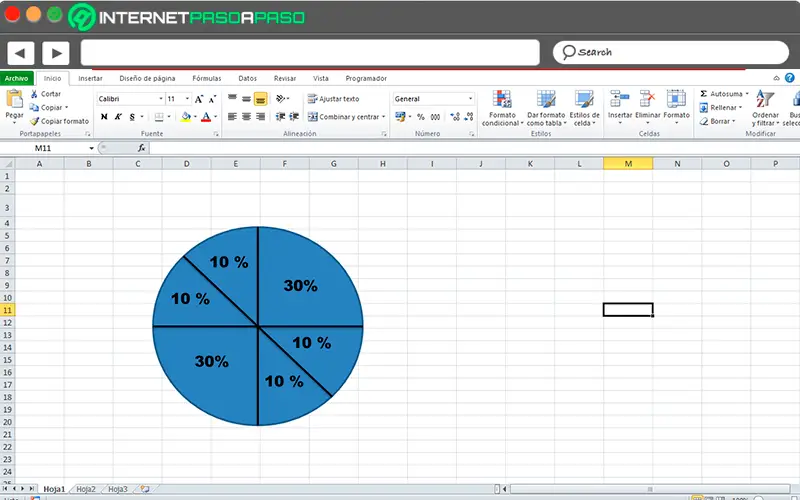This screenshot has height=500, width=800.
Task: Open Excel Help question mark
Action: [x=789, y=78]
